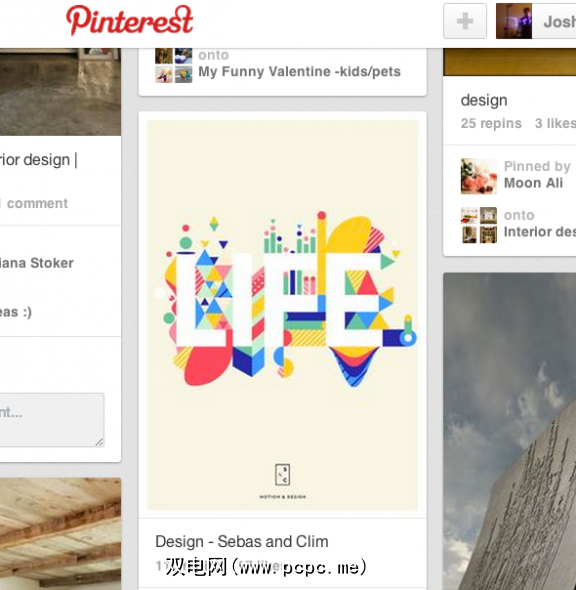Click Moon Ali's avatar image
Viewport: 576px width, 590px height.
[x=479, y=176]
